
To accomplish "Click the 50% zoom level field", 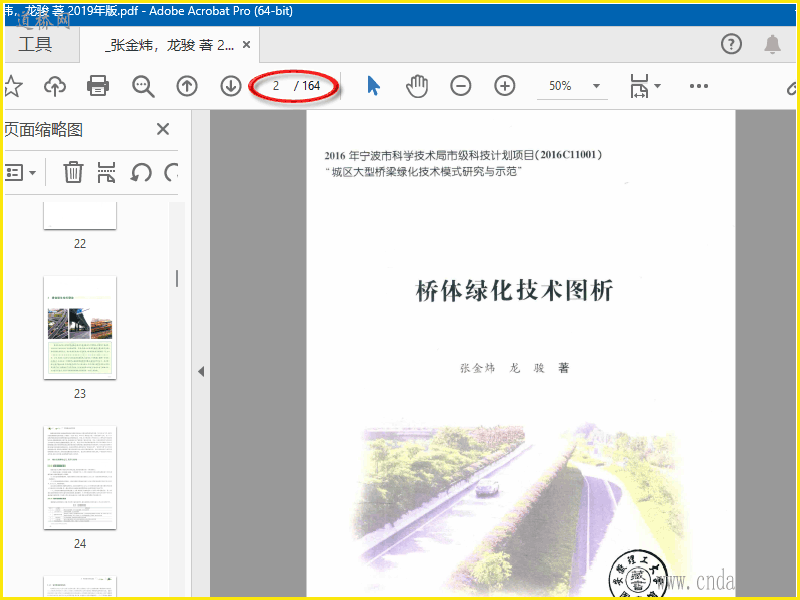I will (560, 86).
